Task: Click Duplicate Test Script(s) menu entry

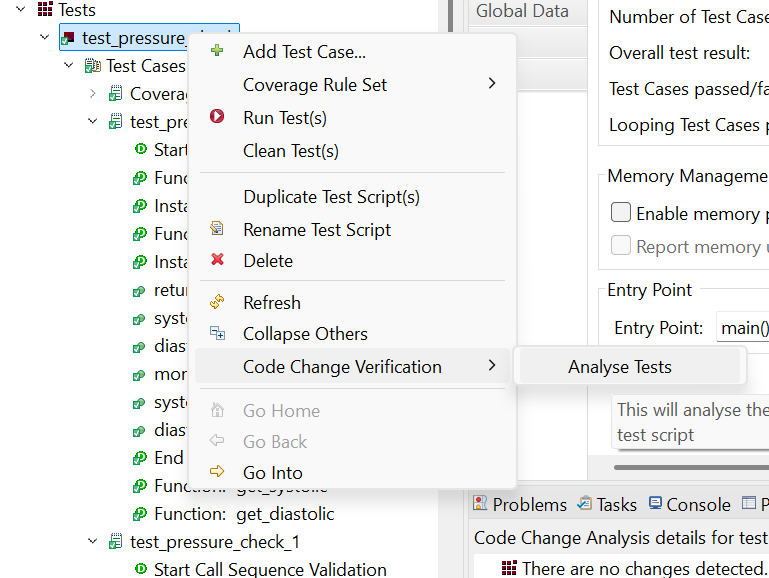Action: 331,197
